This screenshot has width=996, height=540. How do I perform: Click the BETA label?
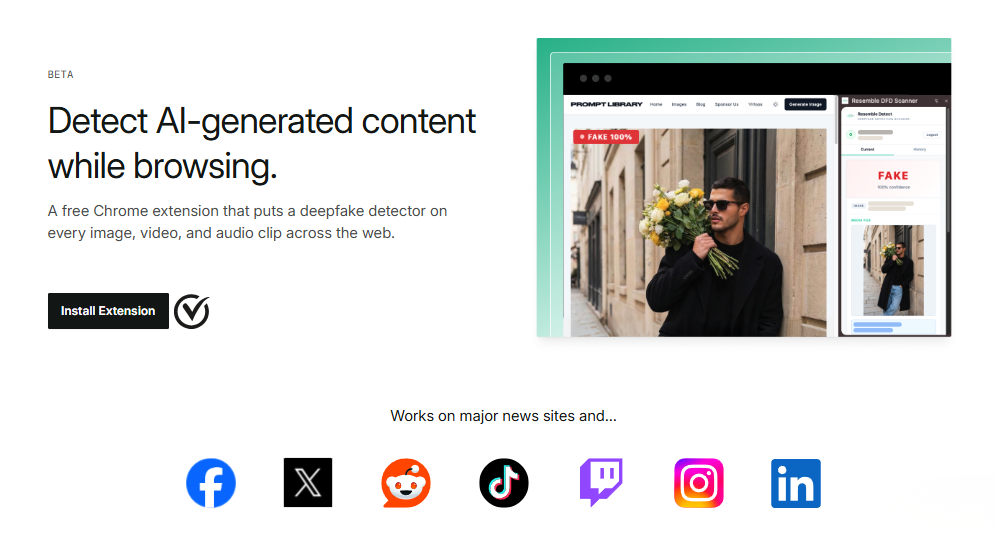click(x=60, y=74)
